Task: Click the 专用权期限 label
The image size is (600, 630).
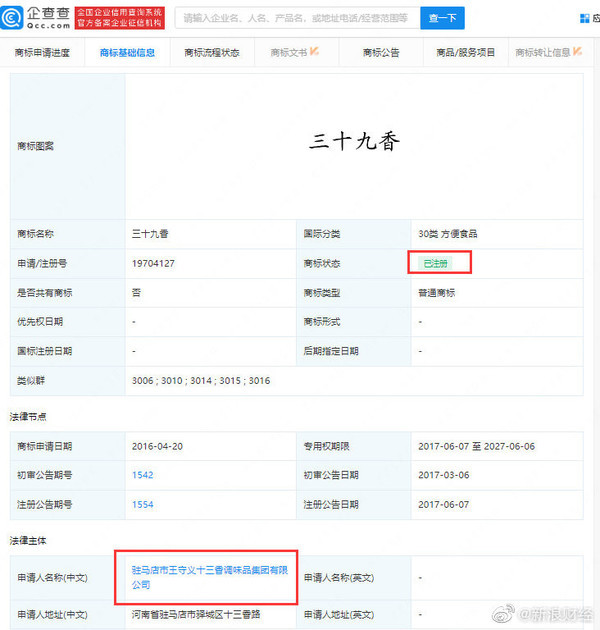Action: [x=326, y=446]
